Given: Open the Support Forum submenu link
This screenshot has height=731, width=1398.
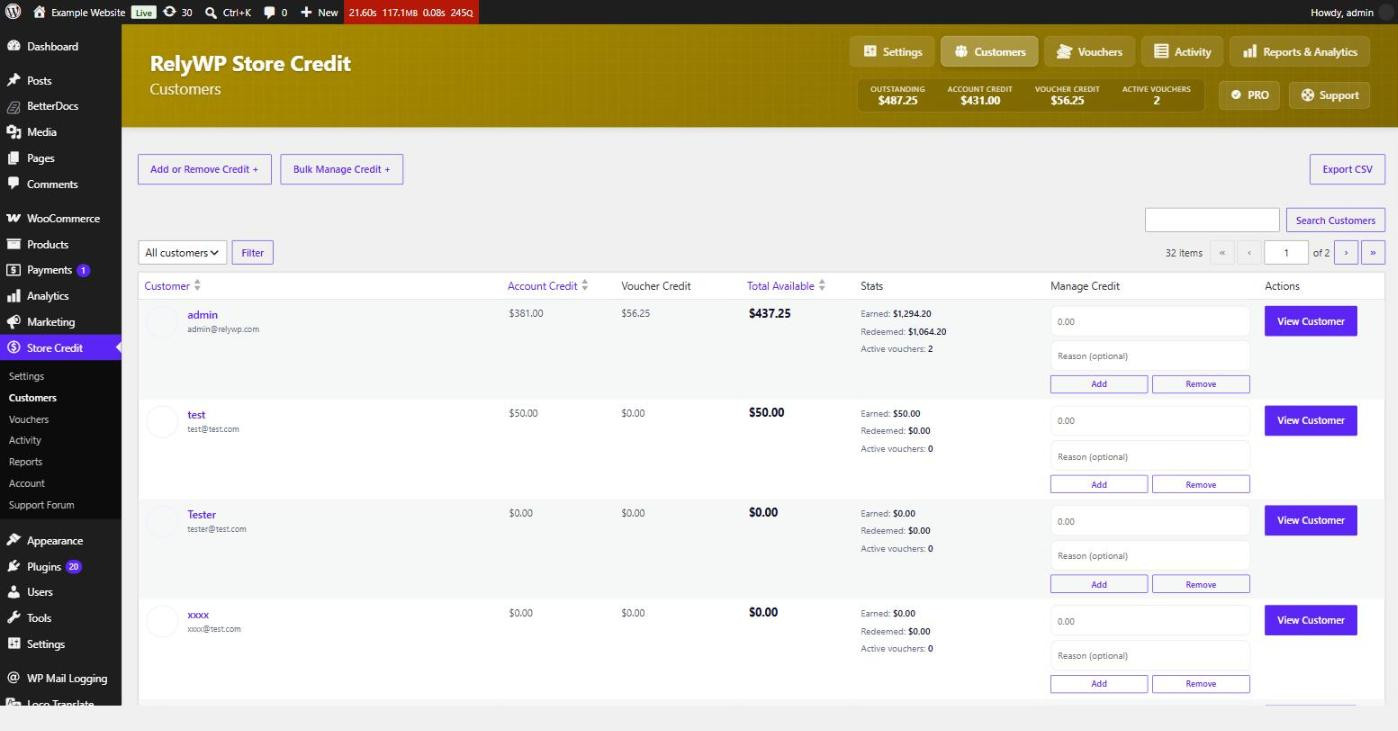Looking at the screenshot, I should click(41, 505).
